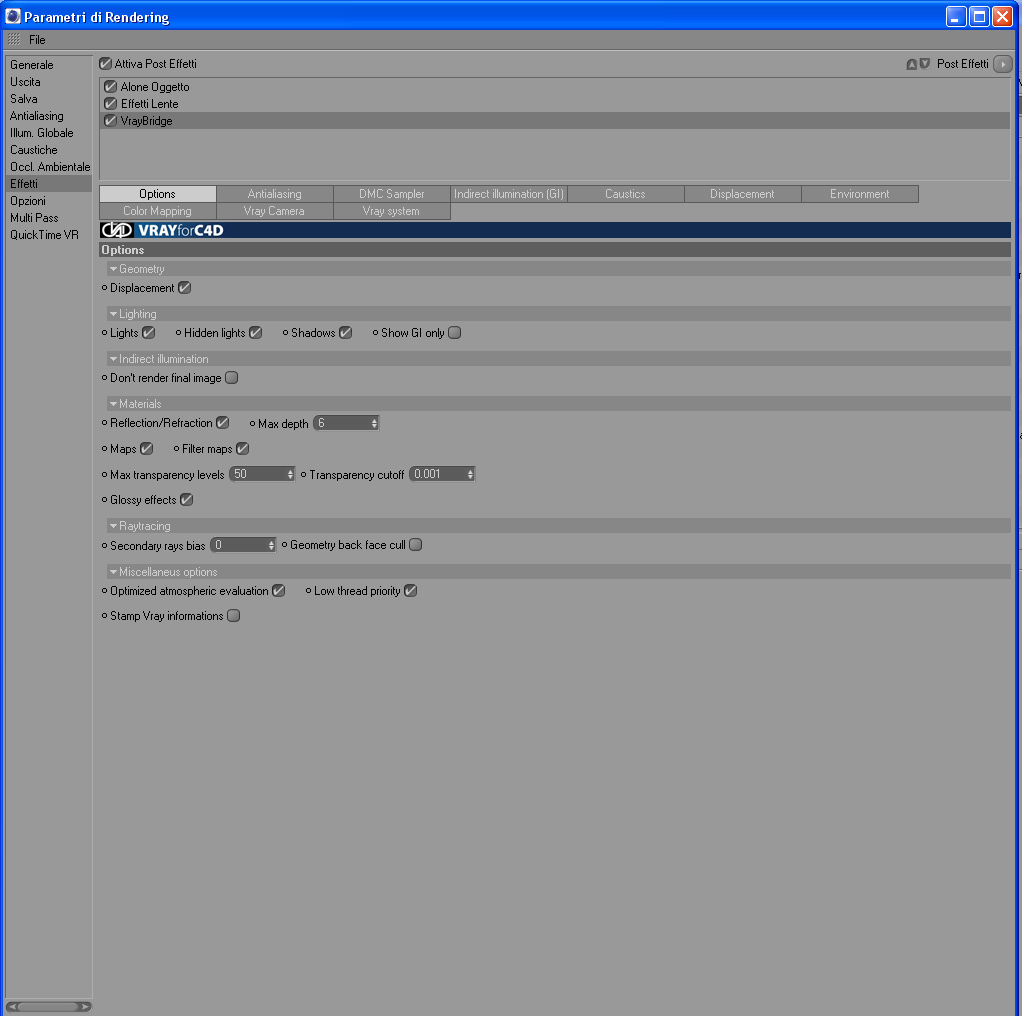
Task: Open the Caustics tab
Action: [625, 194]
